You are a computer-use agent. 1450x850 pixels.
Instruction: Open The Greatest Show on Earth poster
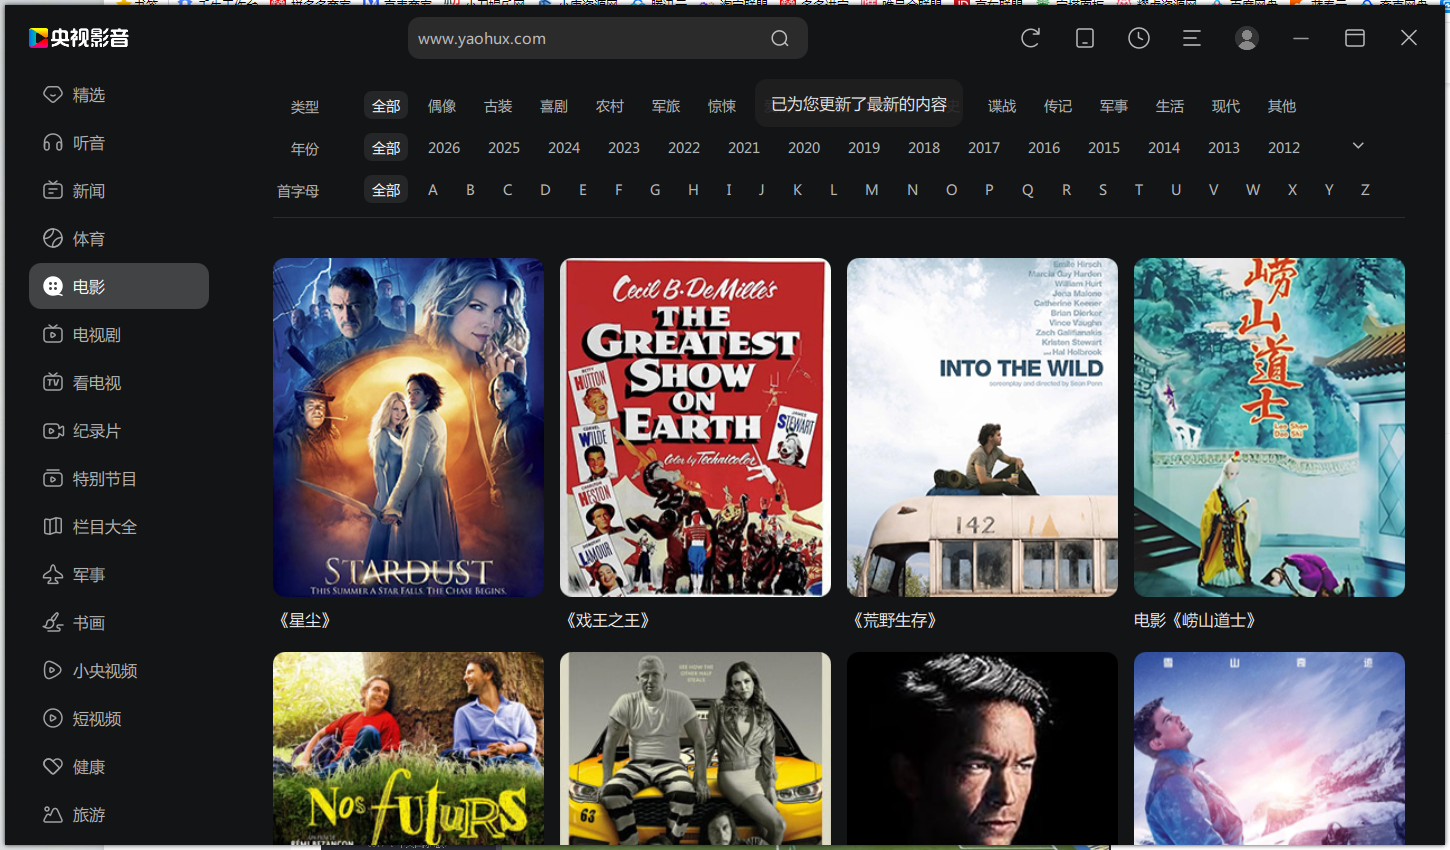click(695, 427)
